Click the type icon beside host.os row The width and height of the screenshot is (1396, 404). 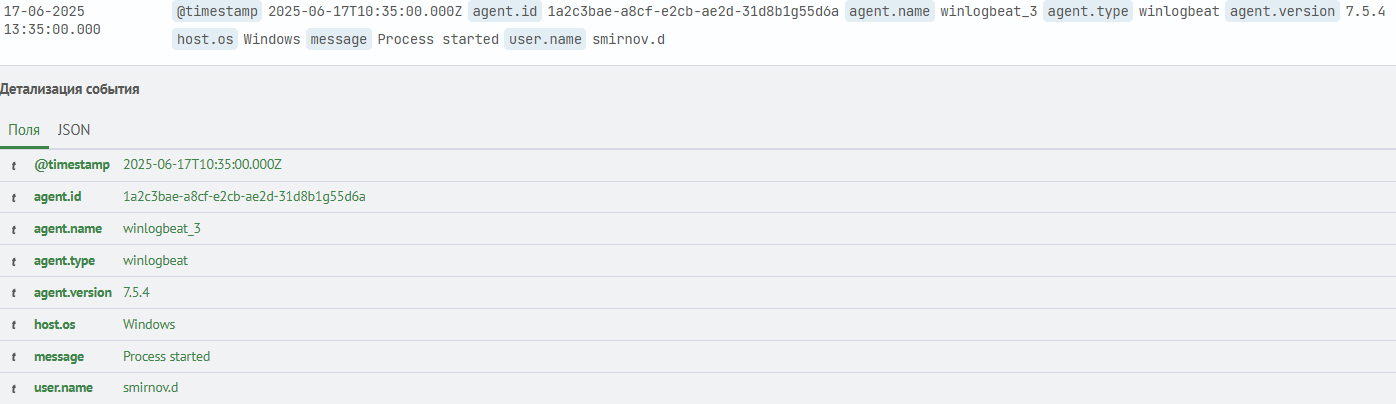point(14,325)
